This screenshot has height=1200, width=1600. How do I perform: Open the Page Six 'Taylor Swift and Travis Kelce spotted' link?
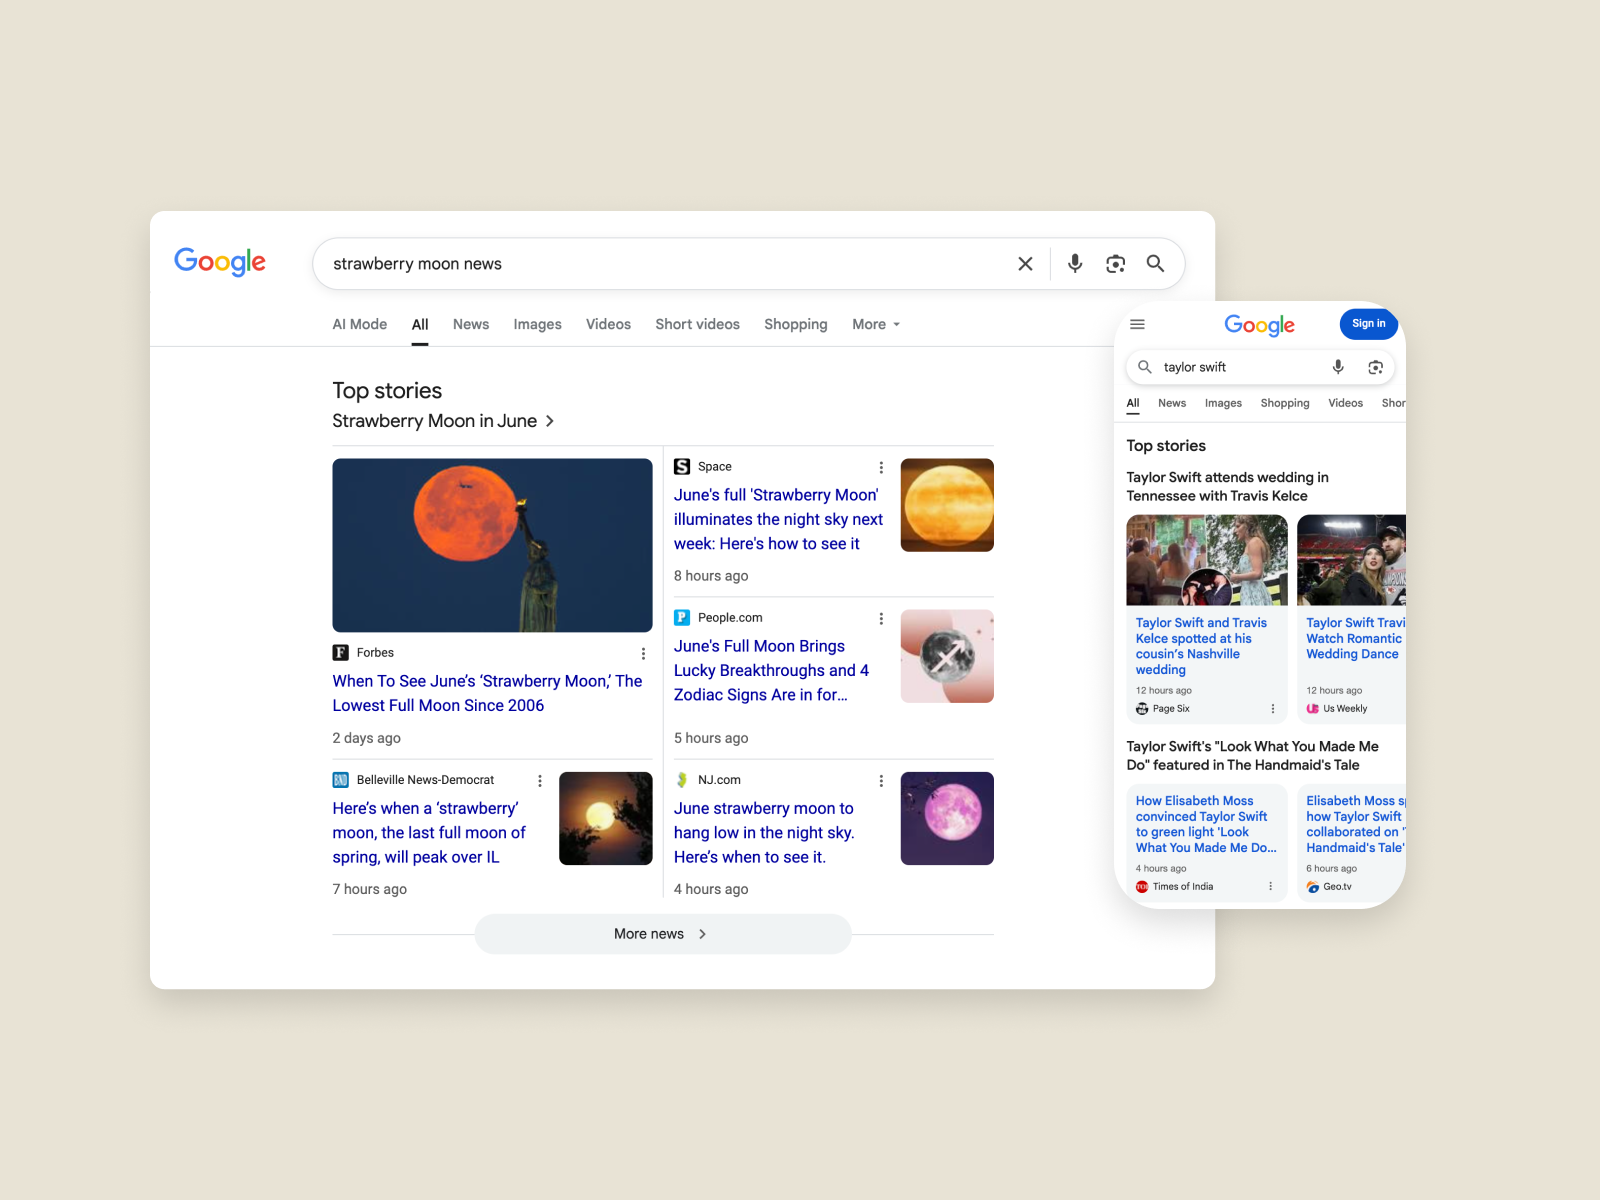point(1201,646)
